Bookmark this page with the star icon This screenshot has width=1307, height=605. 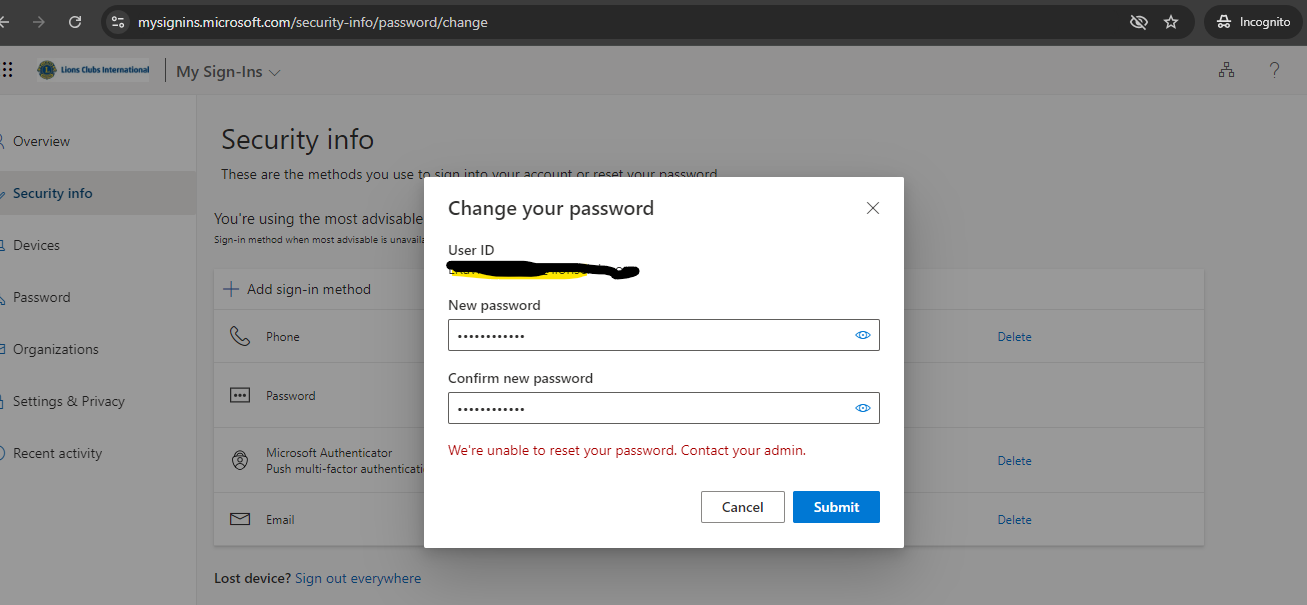coord(1171,22)
